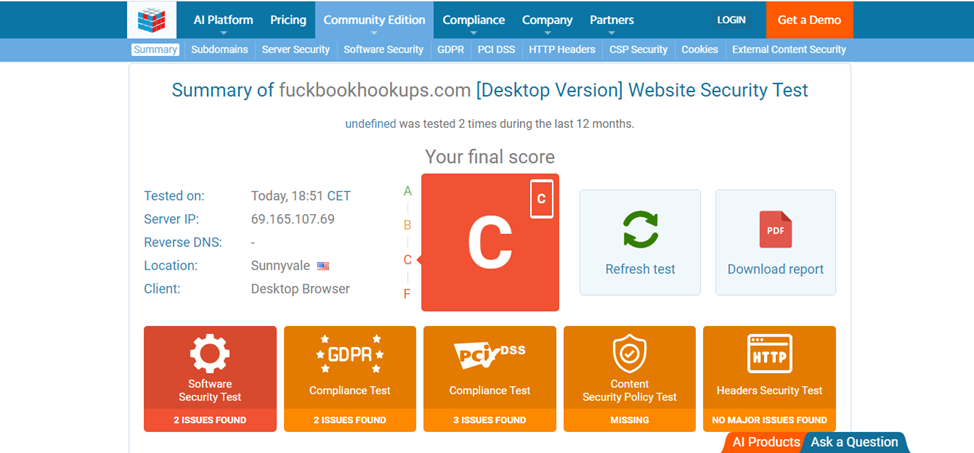Click the Your final score heading

click(489, 156)
